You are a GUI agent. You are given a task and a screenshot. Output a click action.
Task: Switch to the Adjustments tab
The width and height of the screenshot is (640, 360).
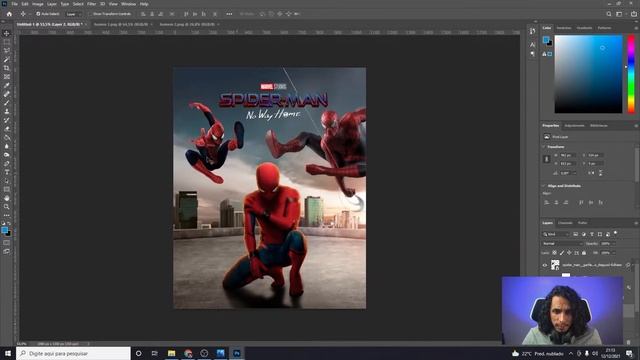click(x=574, y=126)
